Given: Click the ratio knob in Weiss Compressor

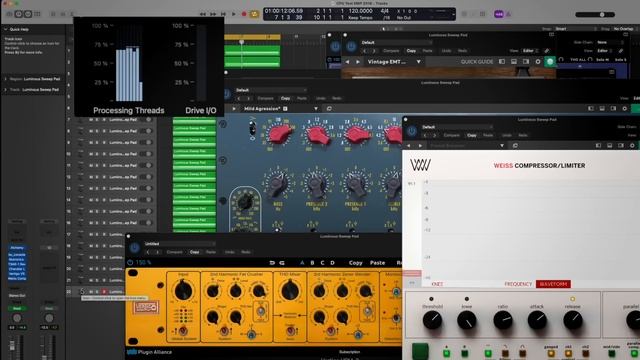Looking at the screenshot, I should [503, 320].
